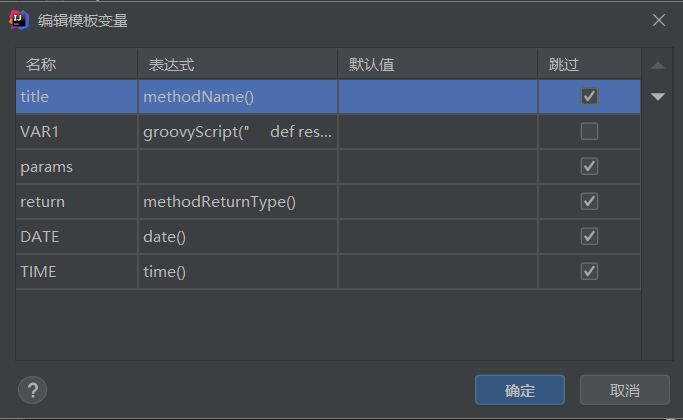The height and width of the screenshot is (420, 683).
Task: Click the default value cell for DATE
Action: 437,237
